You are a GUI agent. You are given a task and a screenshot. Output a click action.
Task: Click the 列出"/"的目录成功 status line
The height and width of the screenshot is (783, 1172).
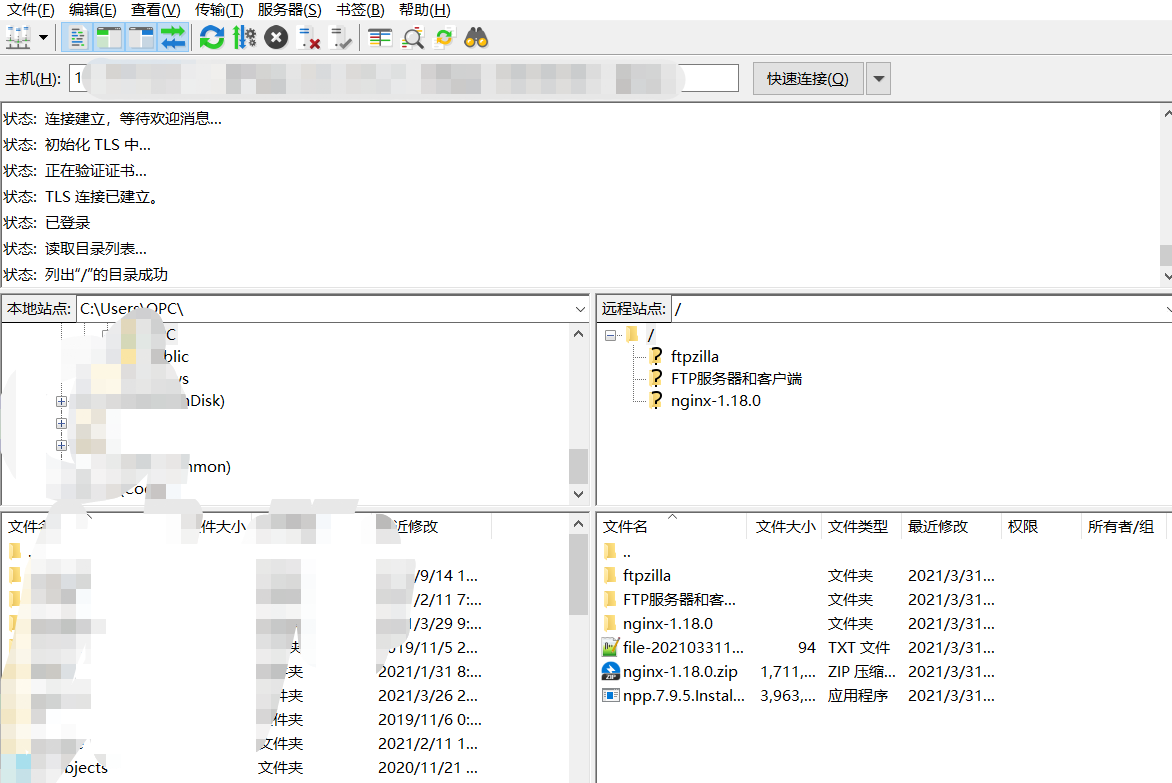pos(106,274)
